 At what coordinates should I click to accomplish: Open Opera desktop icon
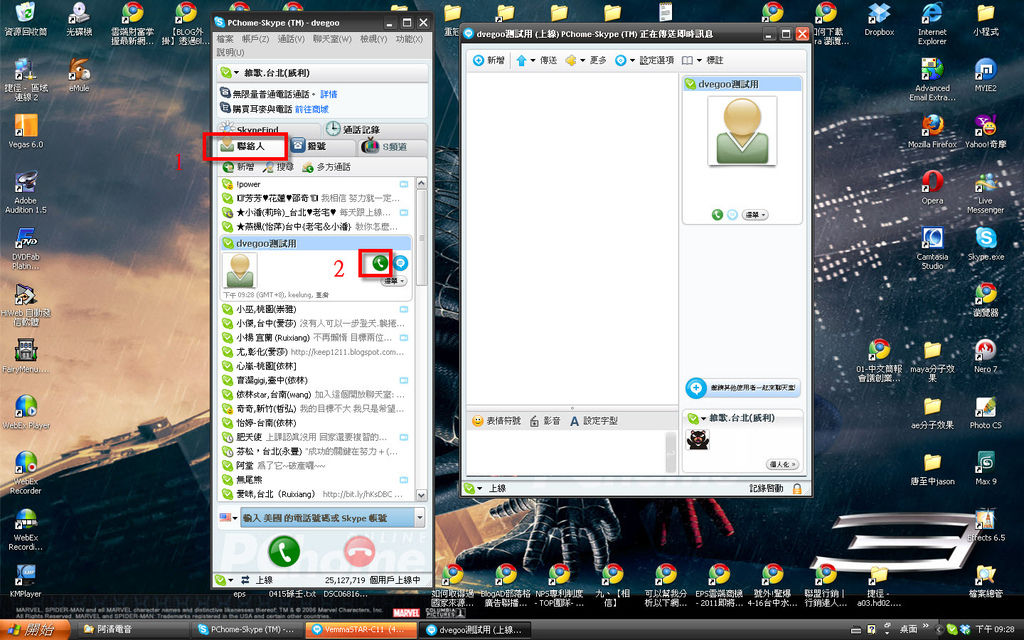(x=932, y=187)
